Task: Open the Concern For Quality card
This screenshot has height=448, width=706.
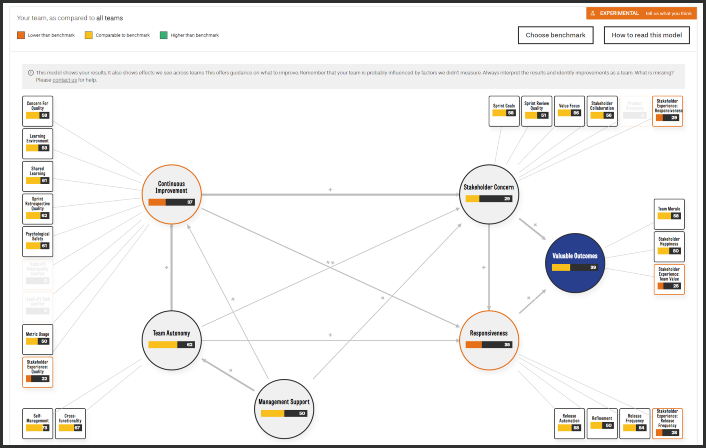Action: point(37,111)
